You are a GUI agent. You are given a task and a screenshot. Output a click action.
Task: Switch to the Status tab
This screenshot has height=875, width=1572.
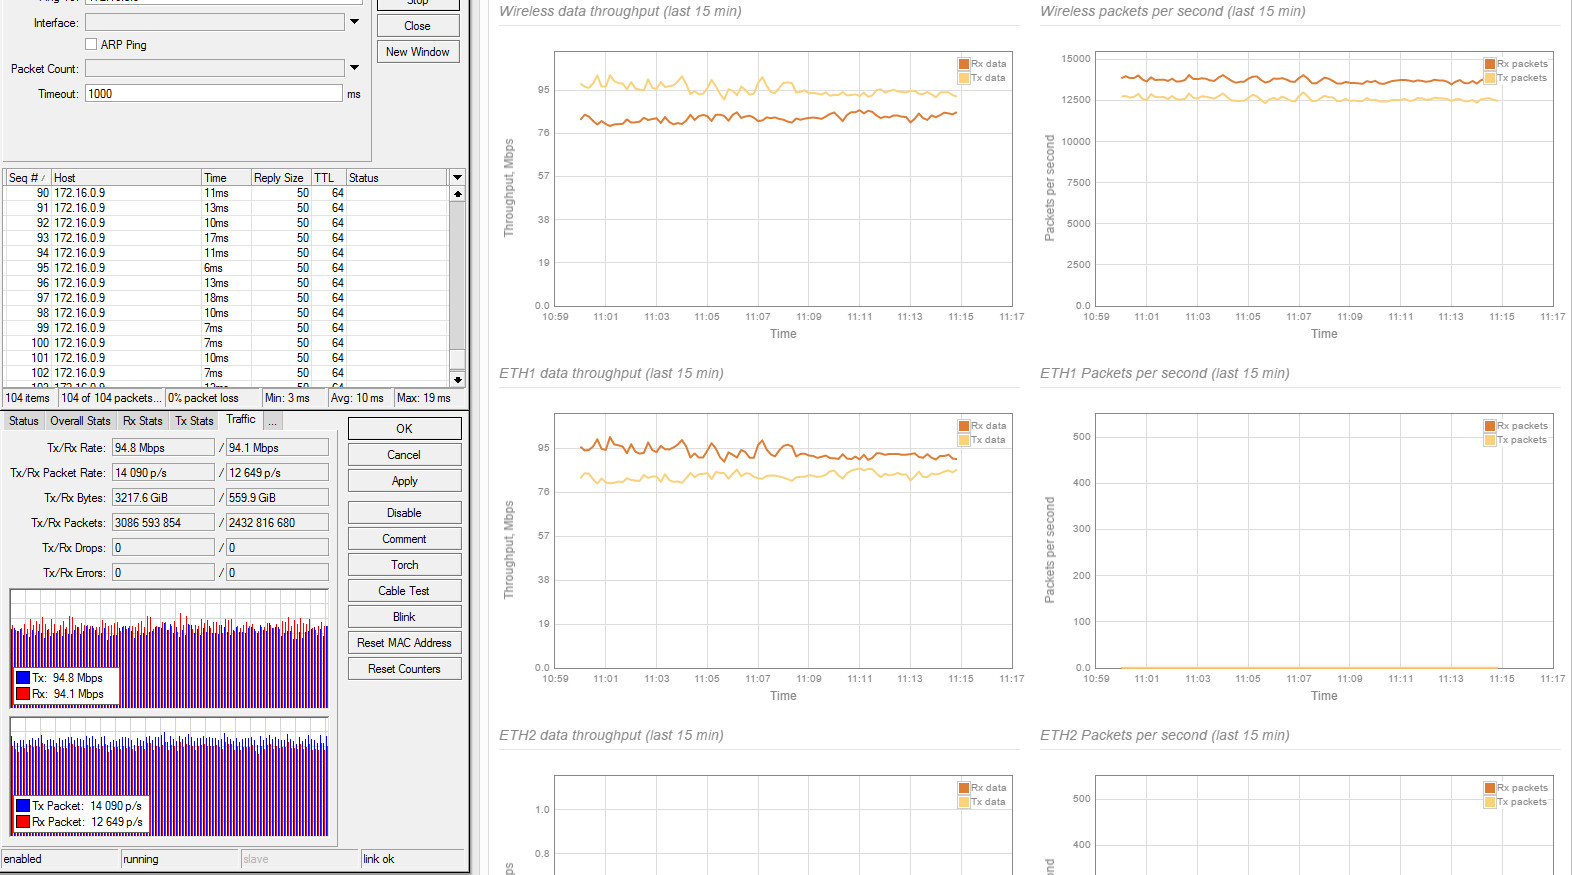24,421
